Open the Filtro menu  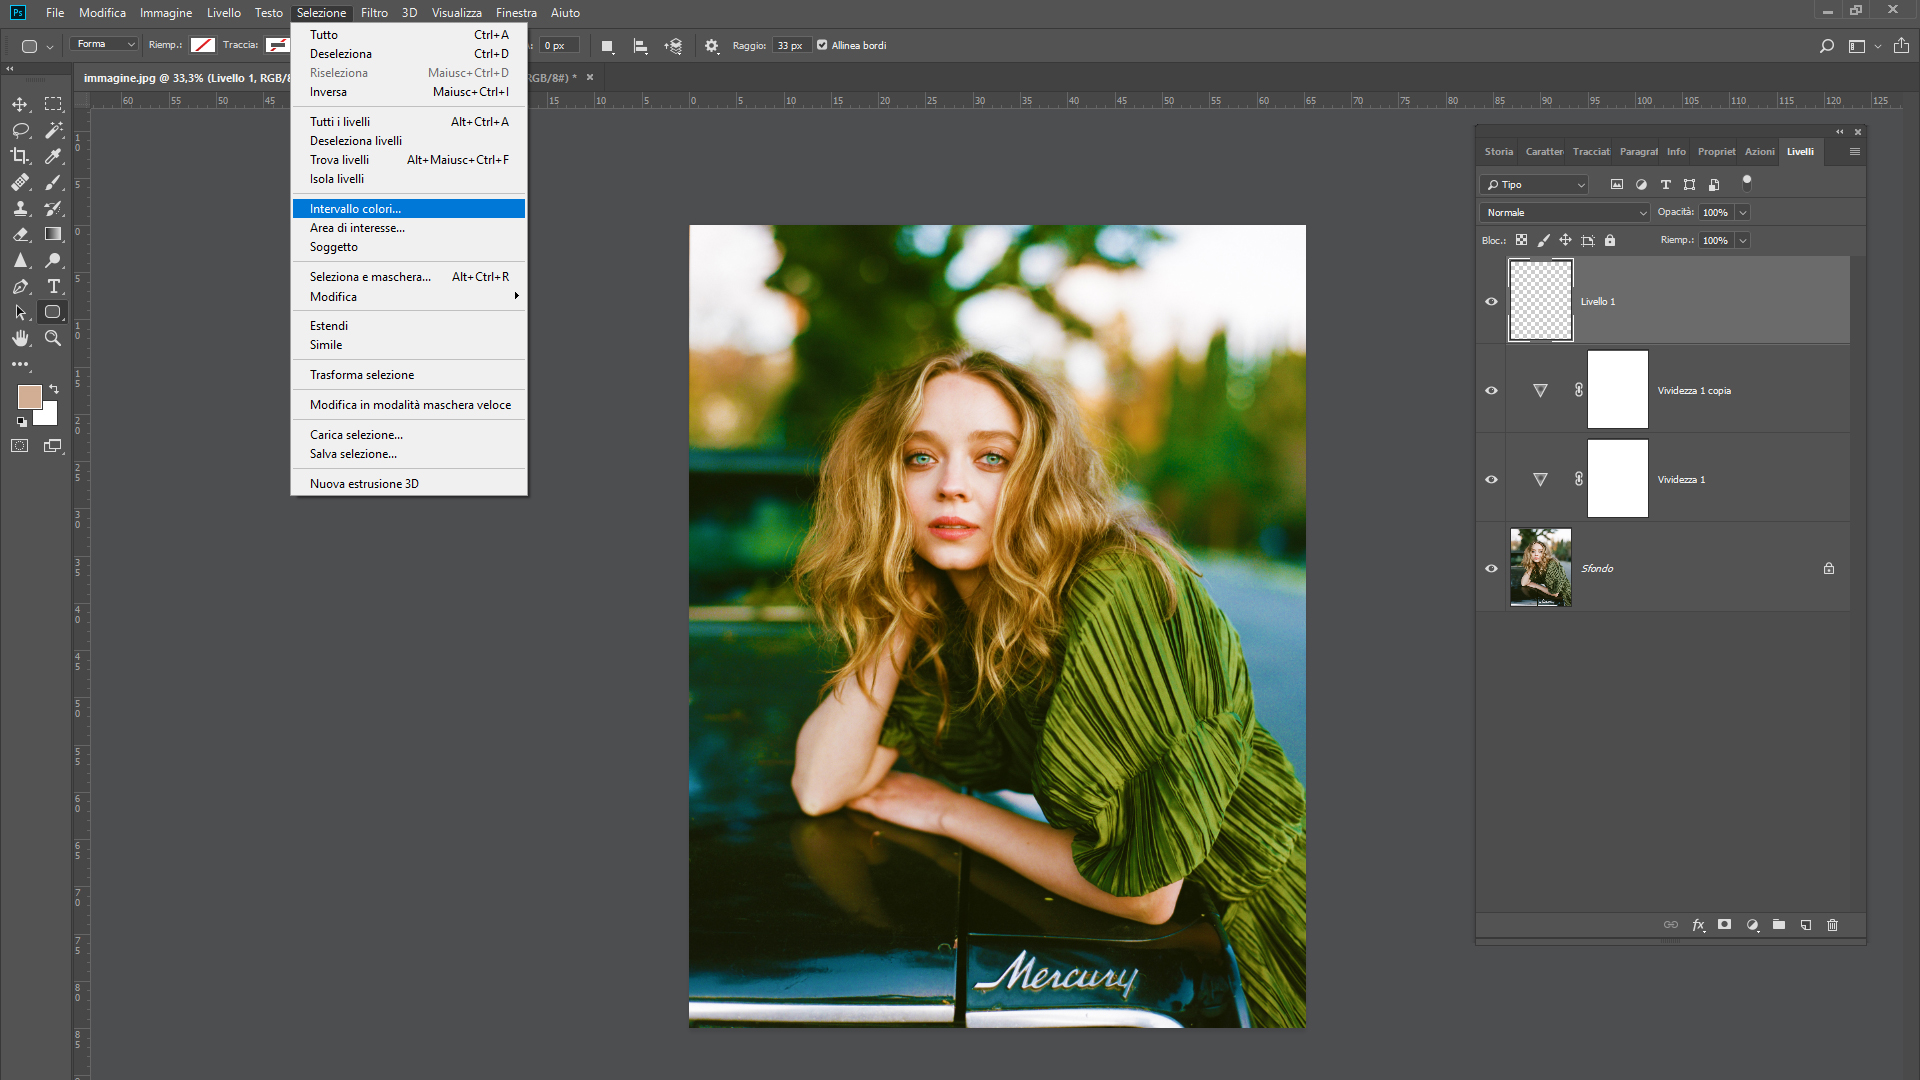(x=374, y=13)
